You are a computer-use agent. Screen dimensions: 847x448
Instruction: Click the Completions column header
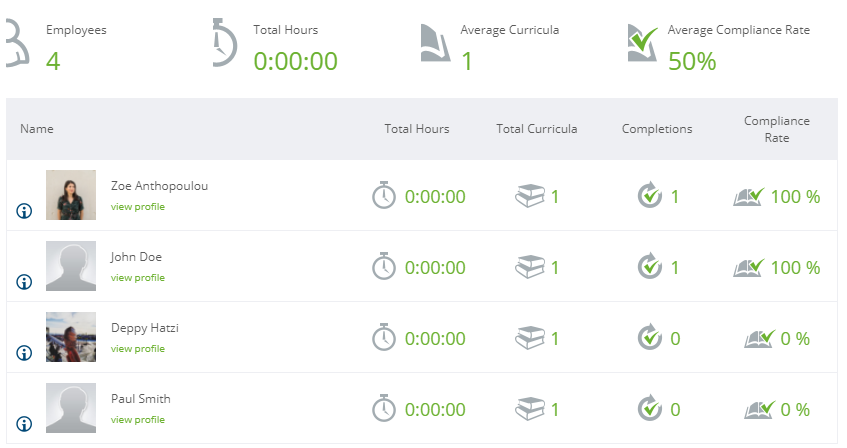657,129
